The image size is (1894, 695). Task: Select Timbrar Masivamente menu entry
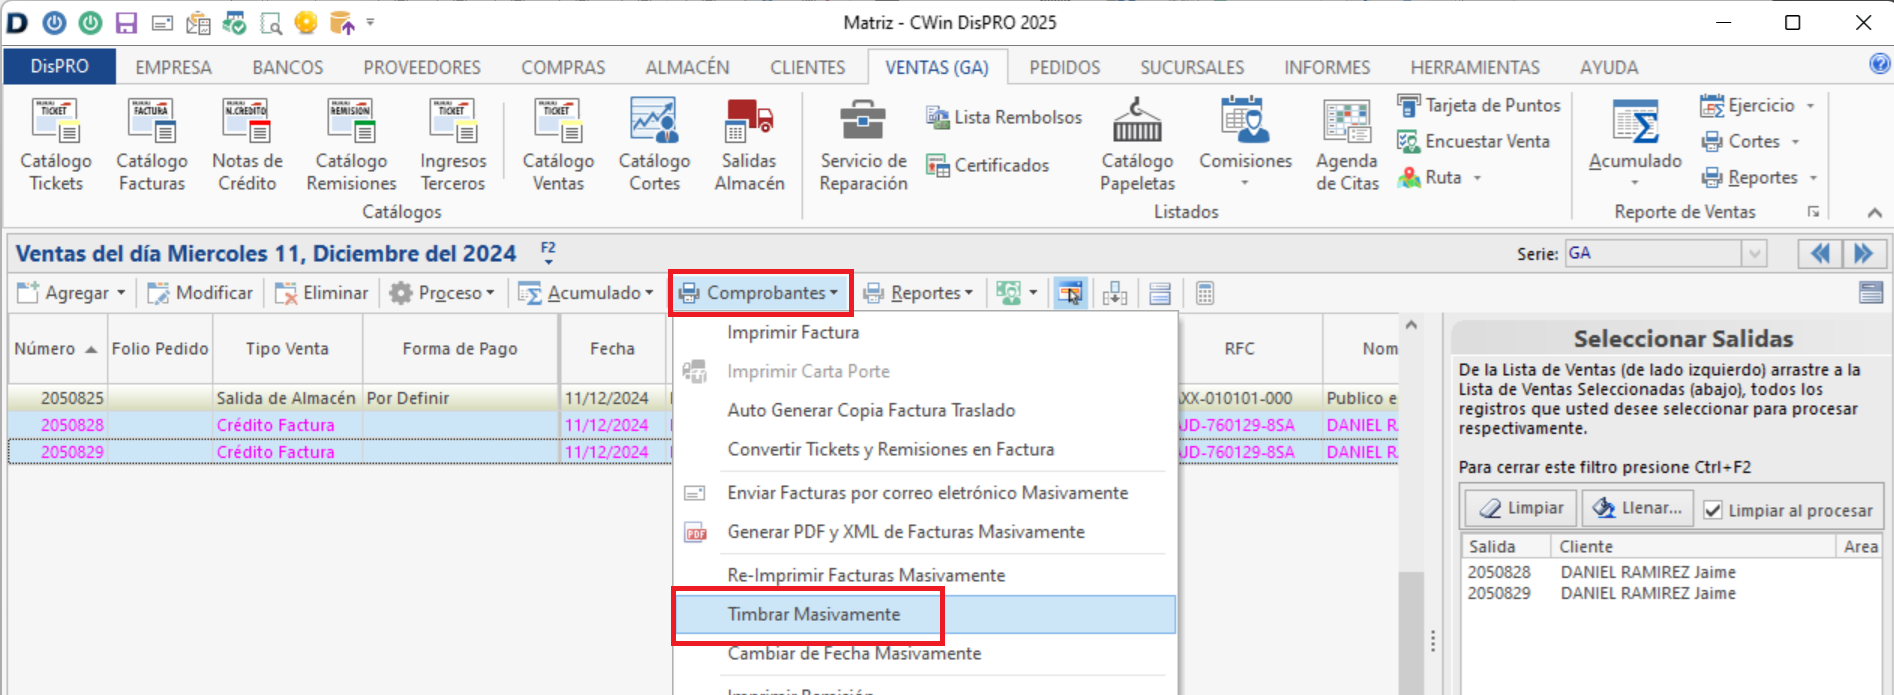point(813,614)
